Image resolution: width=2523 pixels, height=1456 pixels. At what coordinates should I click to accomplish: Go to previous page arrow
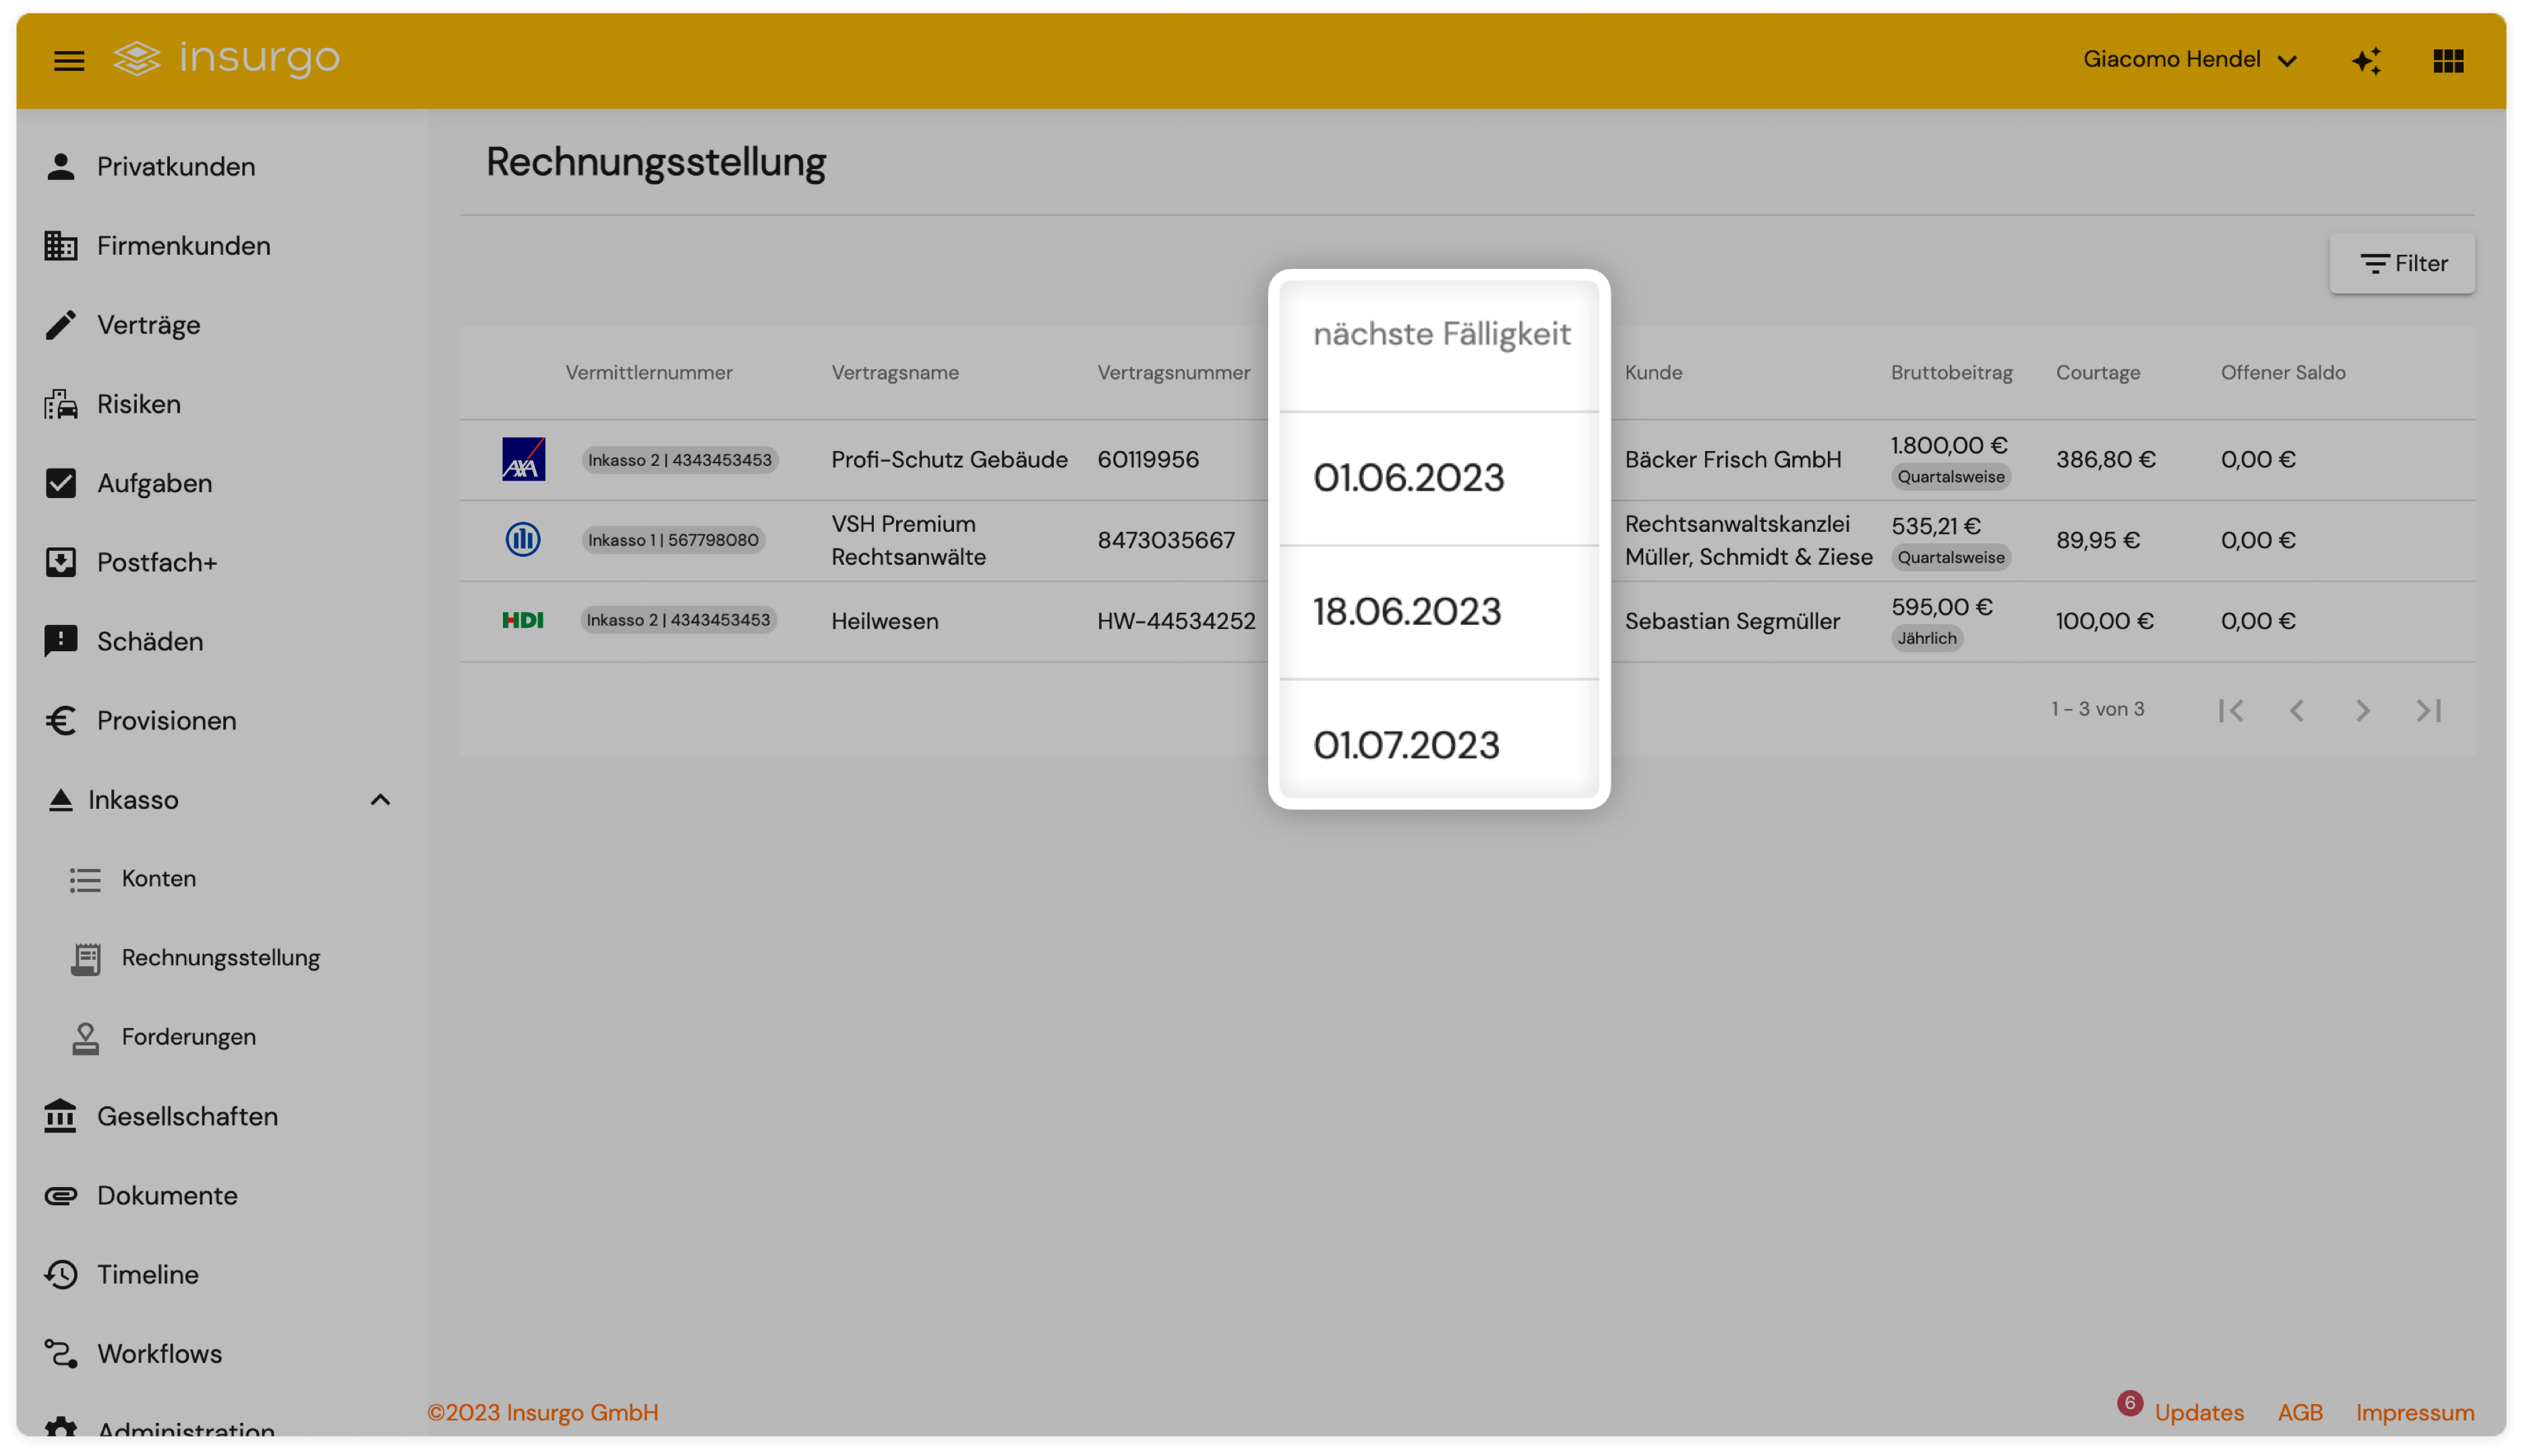point(2296,710)
